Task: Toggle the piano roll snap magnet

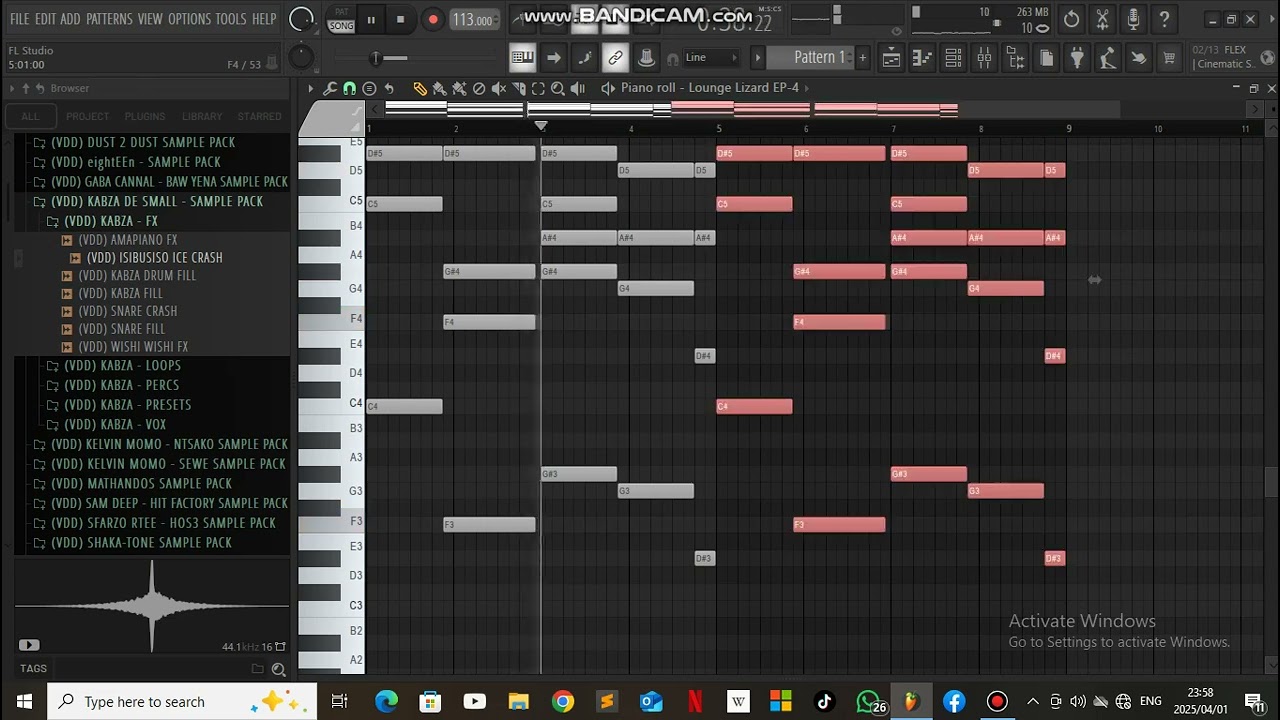Action: pos(349,89)
